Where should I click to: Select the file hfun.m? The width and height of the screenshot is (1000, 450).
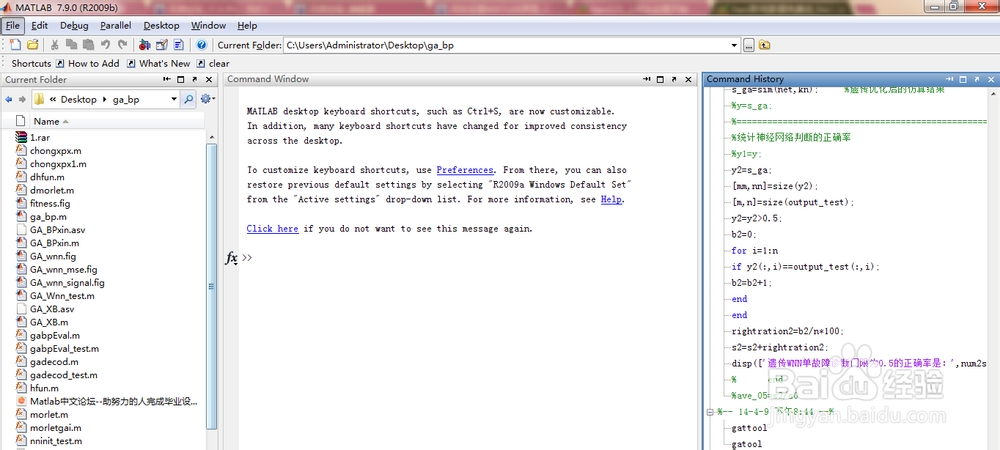coord(44,388)
